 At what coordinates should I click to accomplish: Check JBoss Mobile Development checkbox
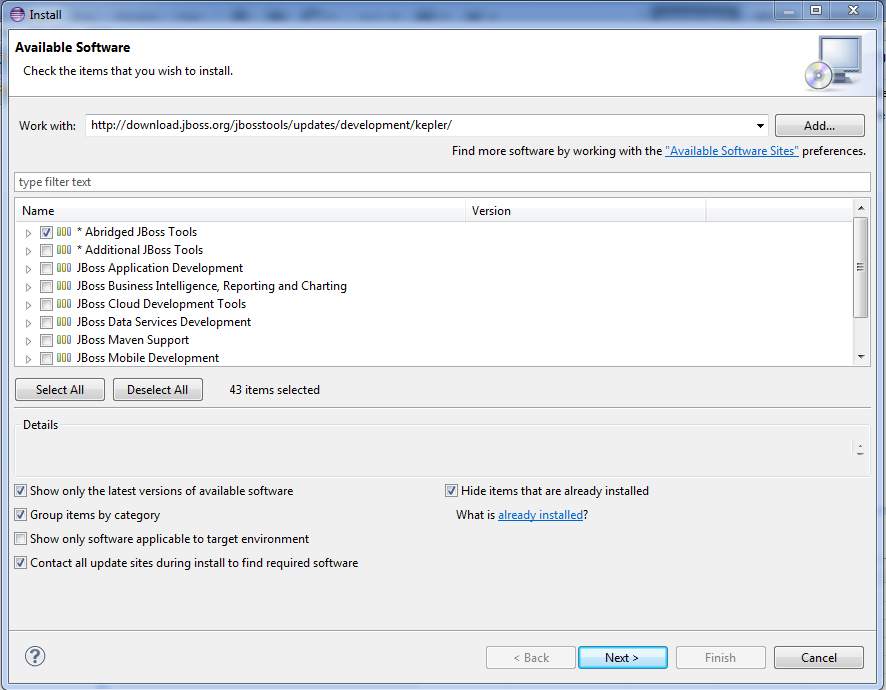[x=46, y=358]
